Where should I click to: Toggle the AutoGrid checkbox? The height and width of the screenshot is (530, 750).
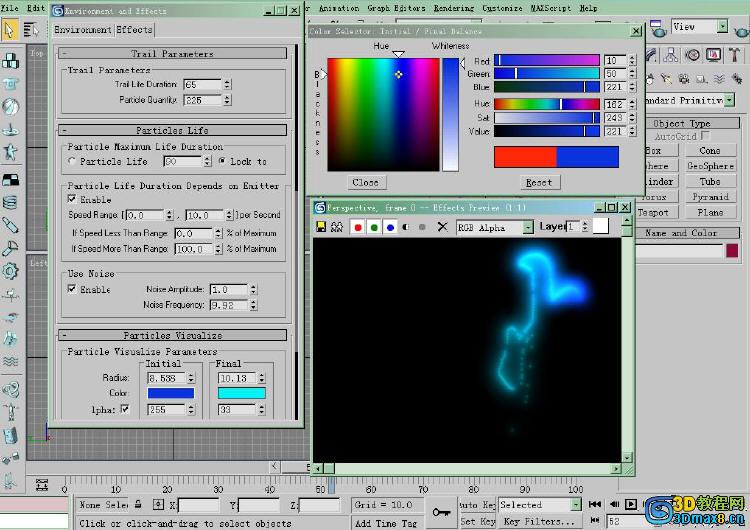705,136
